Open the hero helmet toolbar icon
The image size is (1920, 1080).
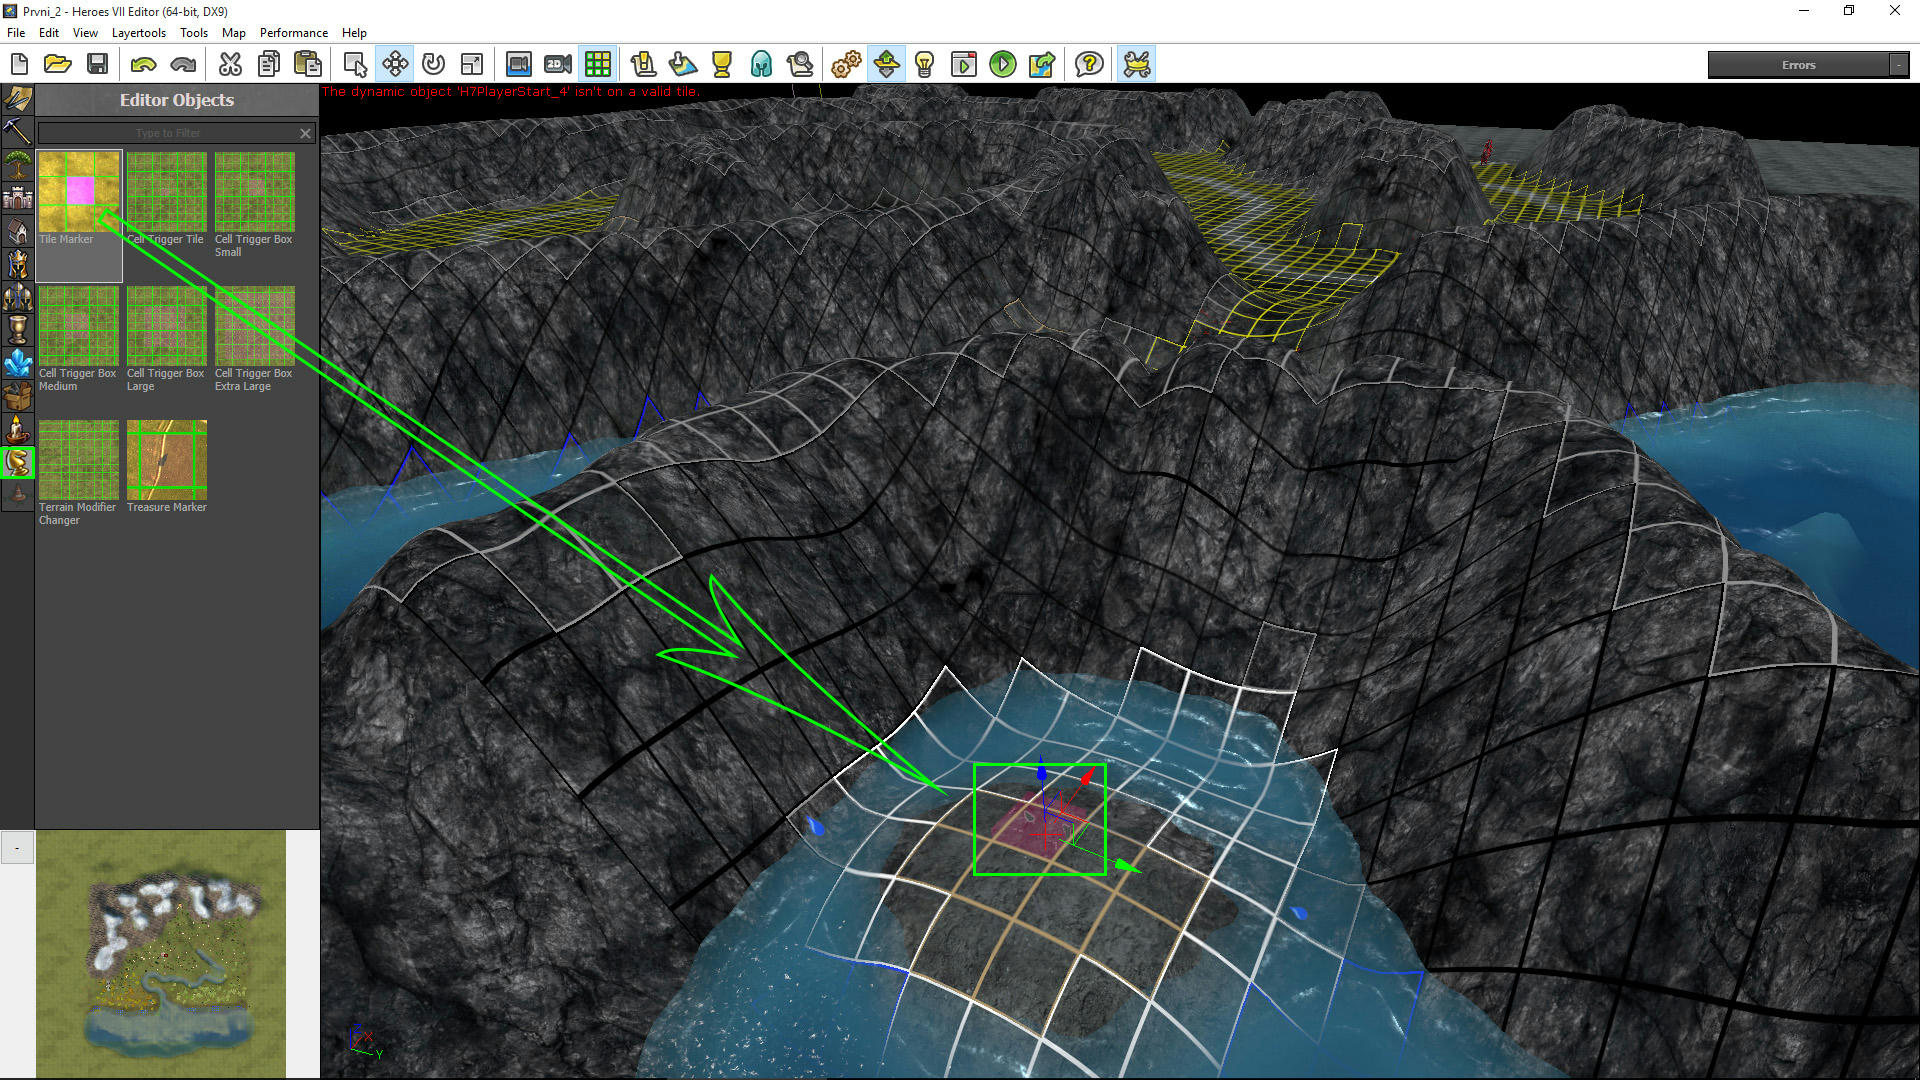[x=761, y=65]
